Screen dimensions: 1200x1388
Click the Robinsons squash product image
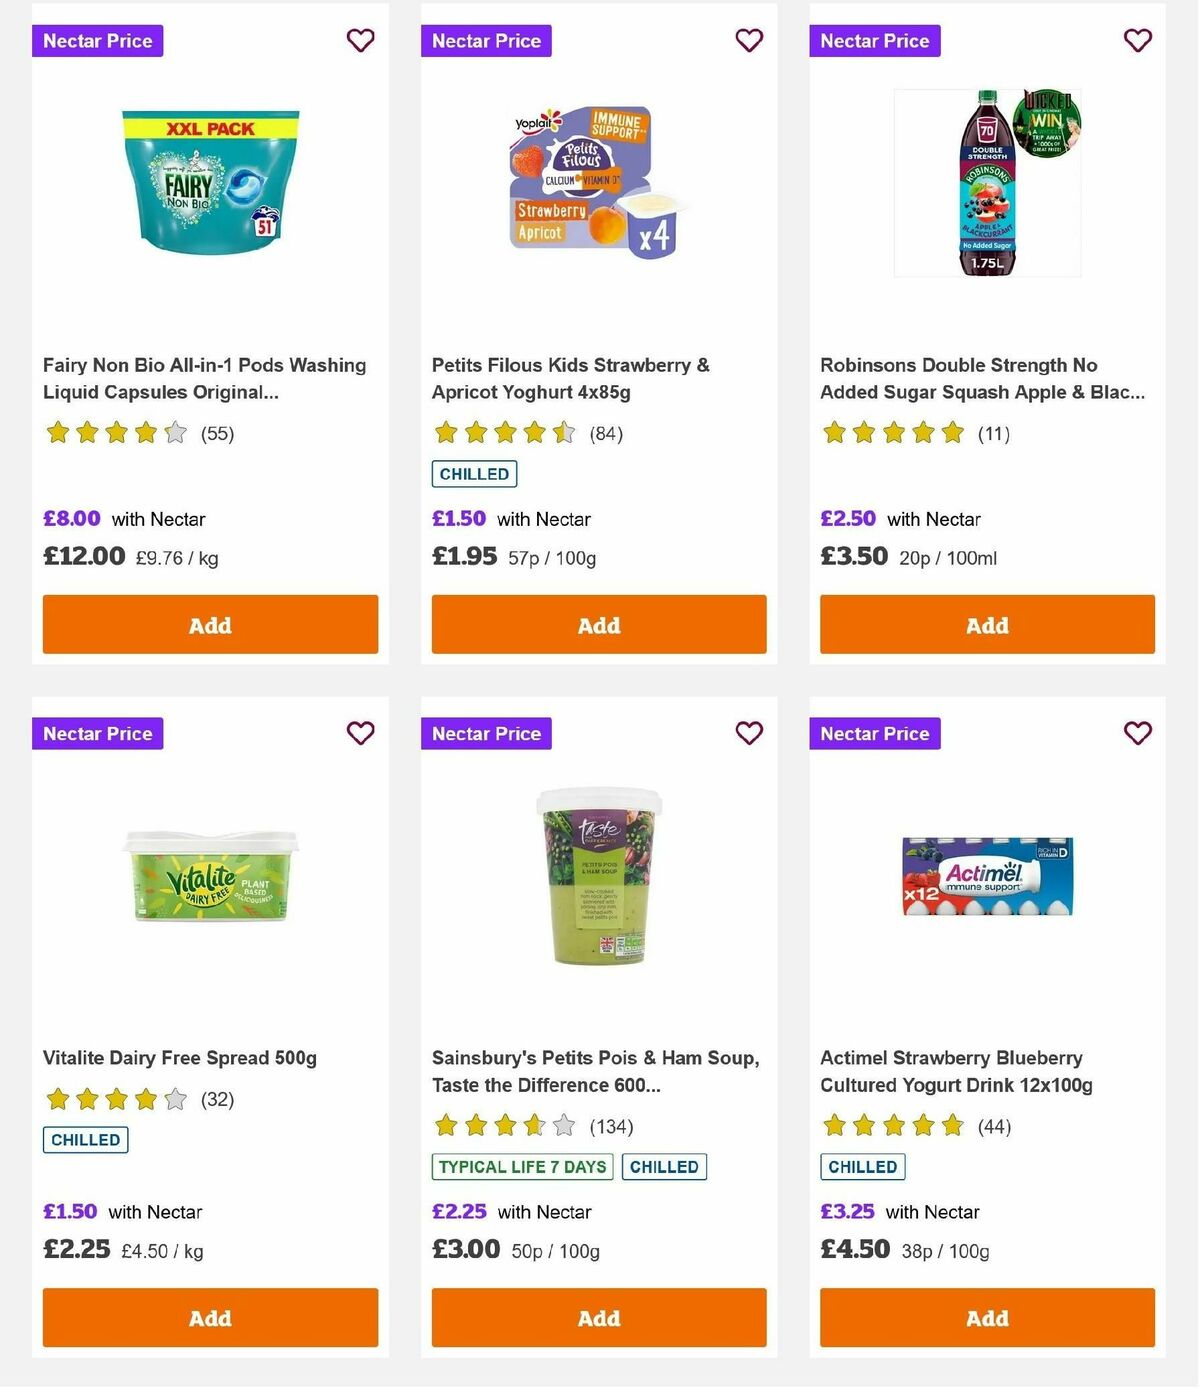point(986,182)
